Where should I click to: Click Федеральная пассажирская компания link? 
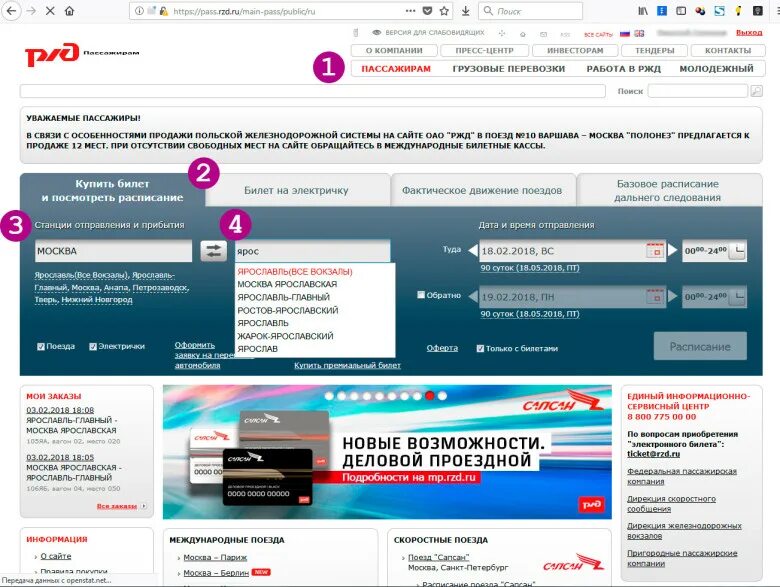[682, 476]
